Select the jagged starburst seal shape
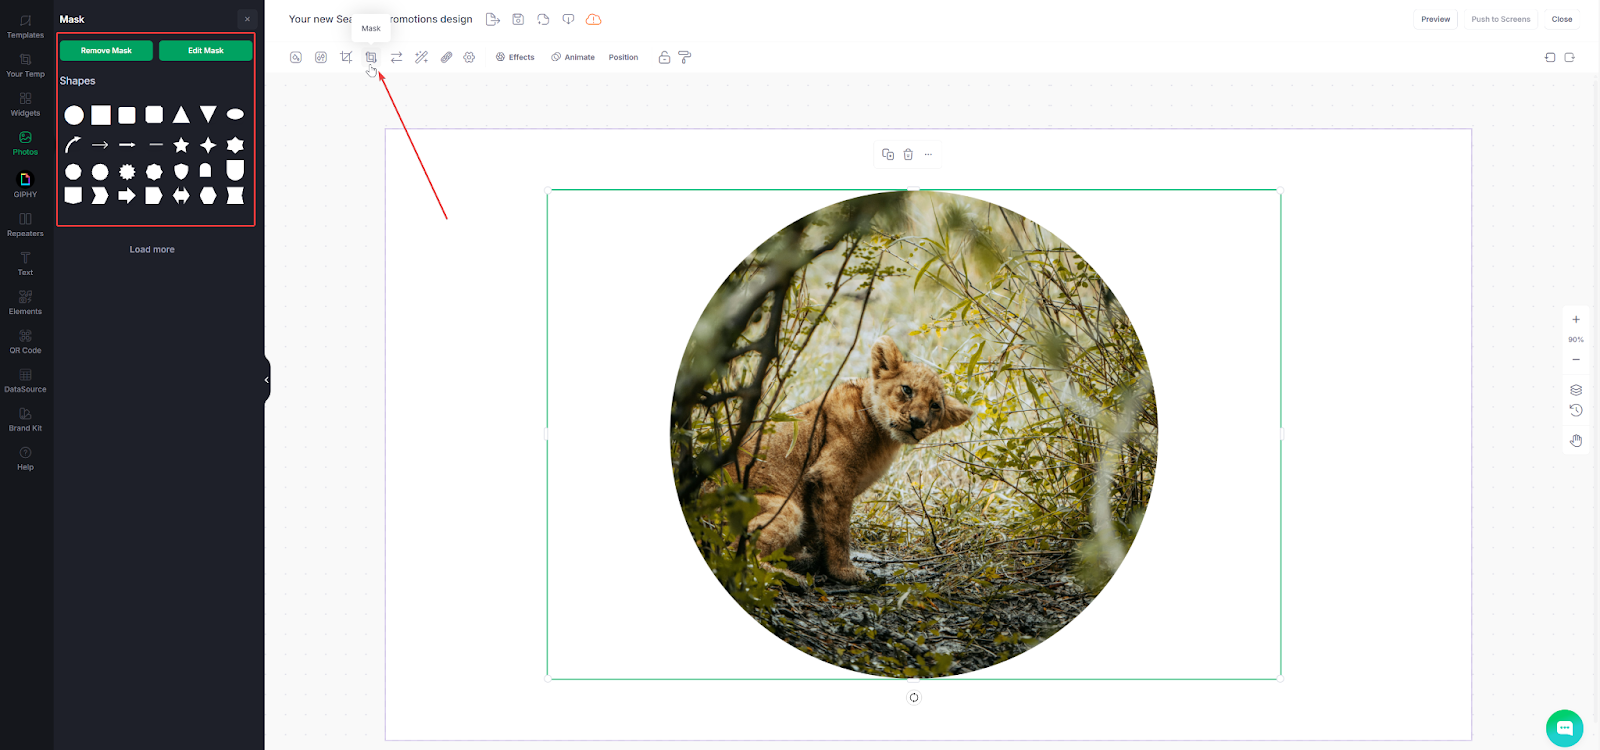The width and height of the screenshot is (1600, 750). [x=127, y=172]
